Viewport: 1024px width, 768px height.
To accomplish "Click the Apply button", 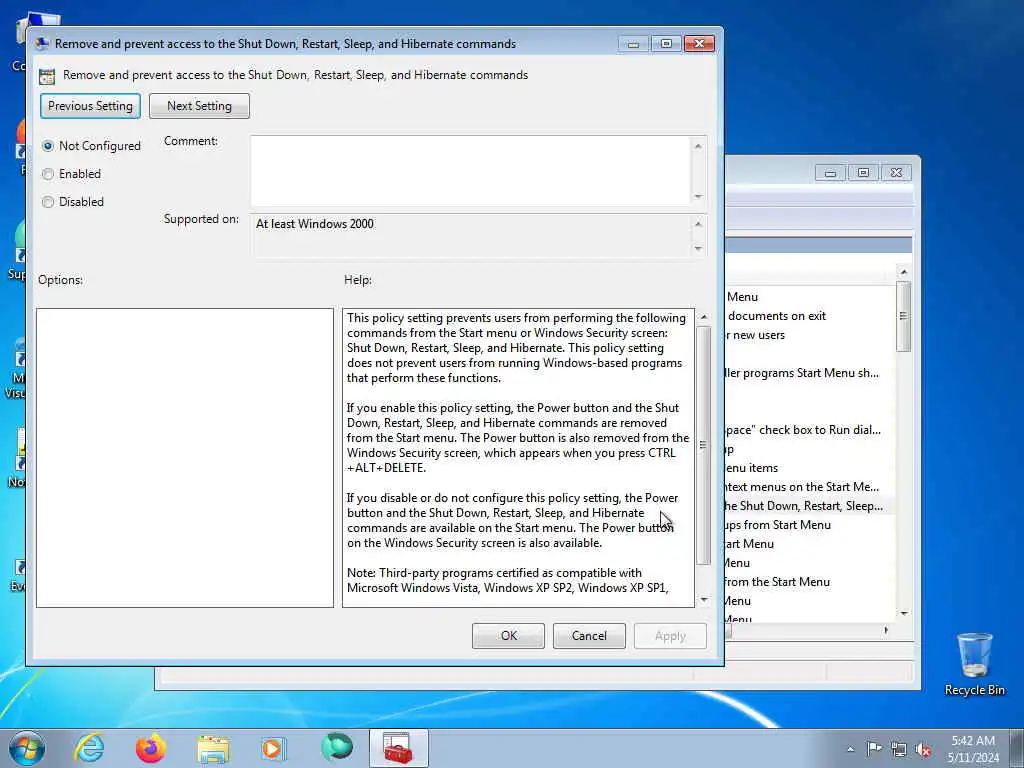I will point(670,635).
